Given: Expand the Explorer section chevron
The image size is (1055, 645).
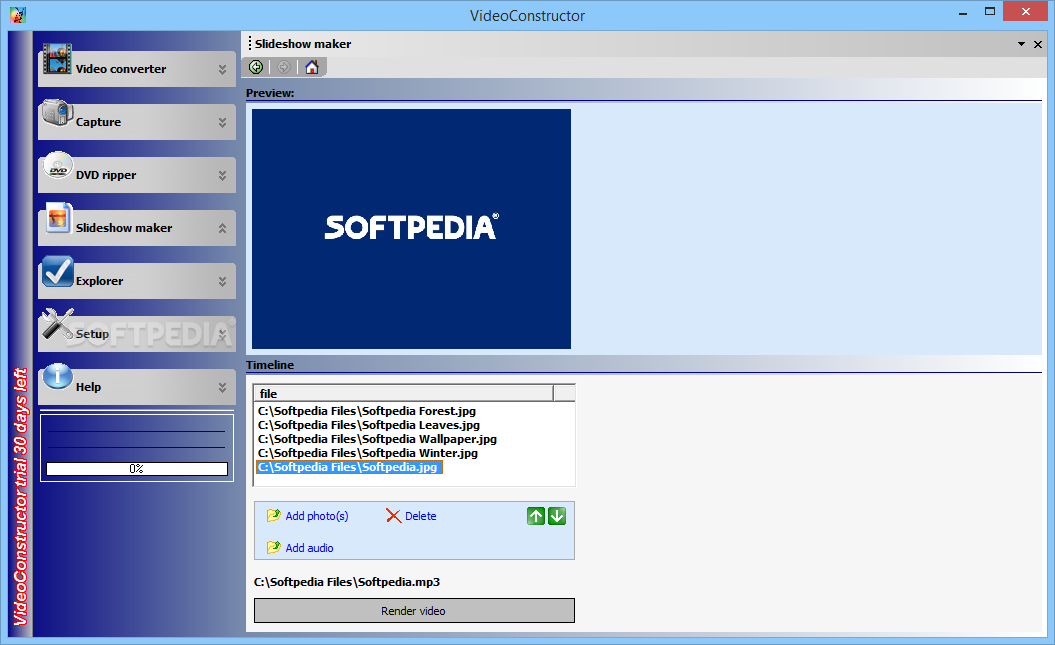Looking at the screenshot, I should click(x=222, y=282).
